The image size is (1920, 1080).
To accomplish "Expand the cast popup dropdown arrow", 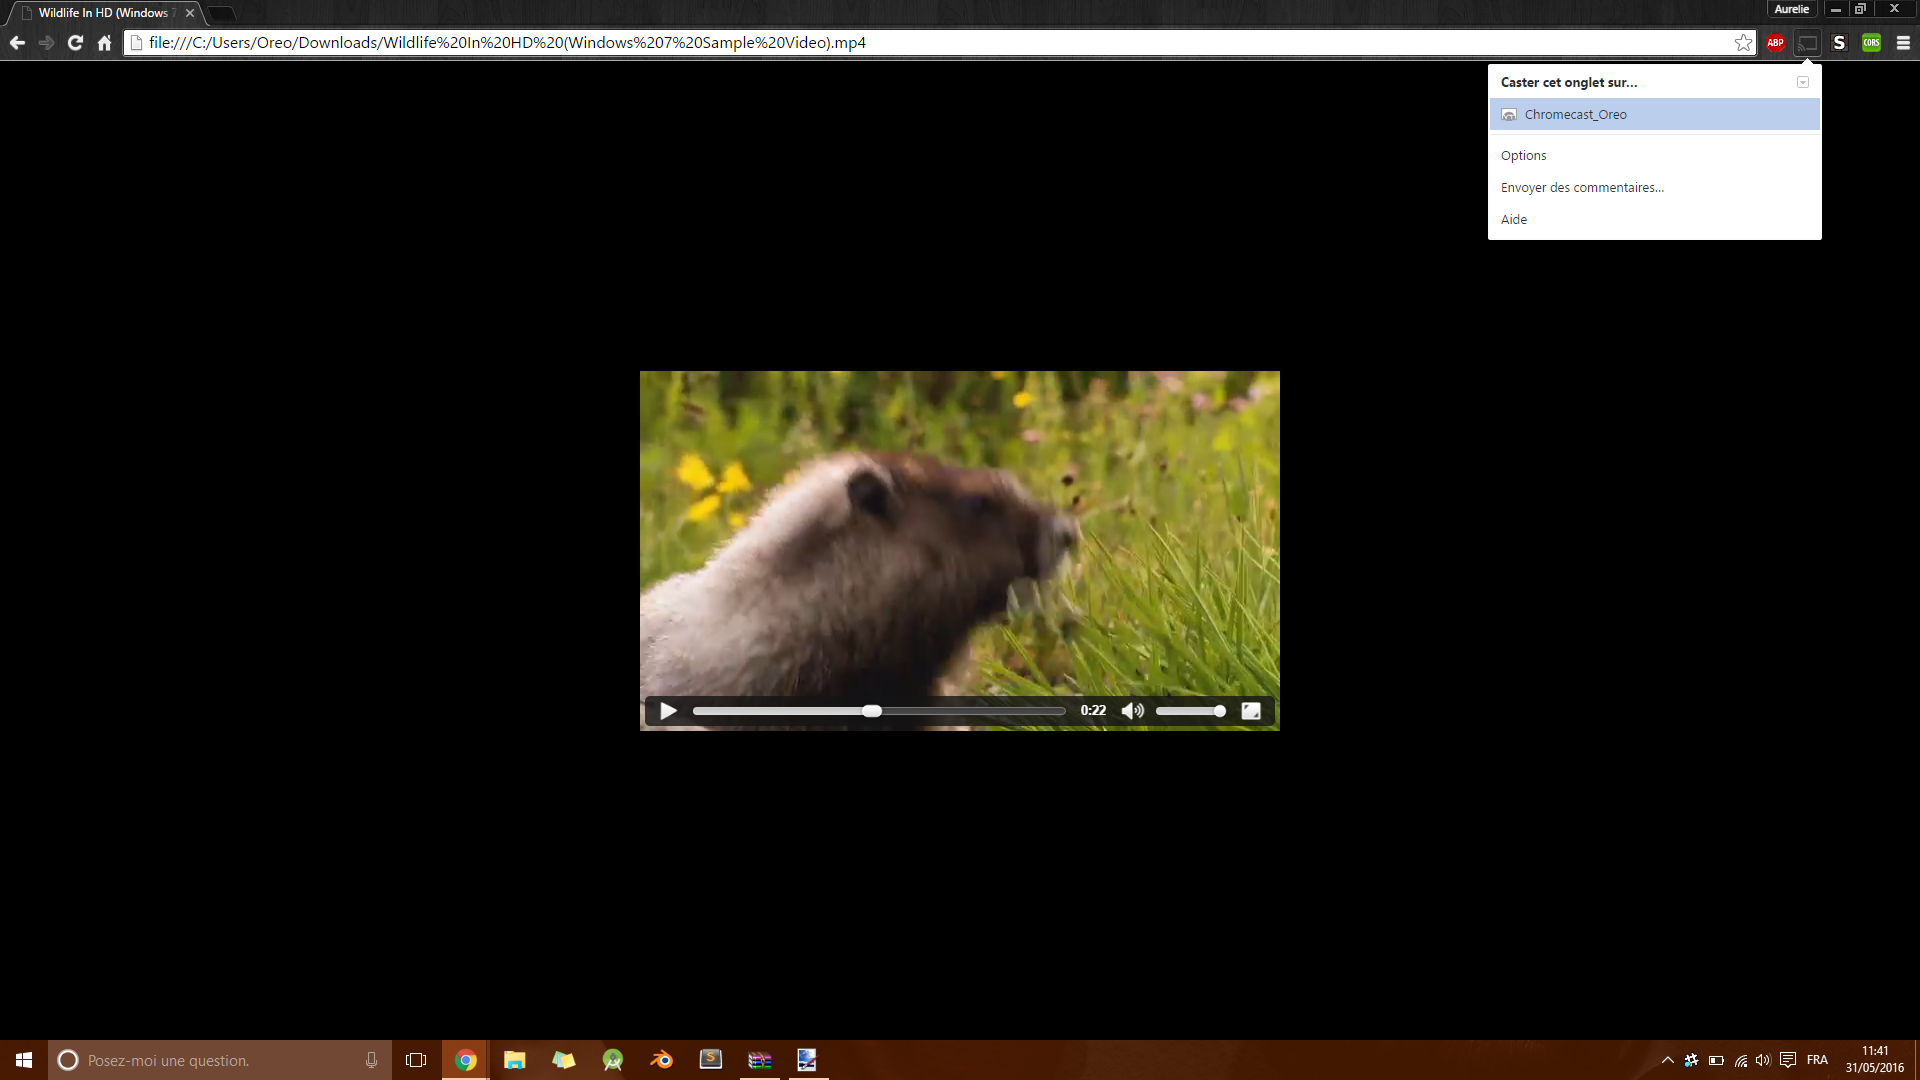I will tap(1803, 83).
